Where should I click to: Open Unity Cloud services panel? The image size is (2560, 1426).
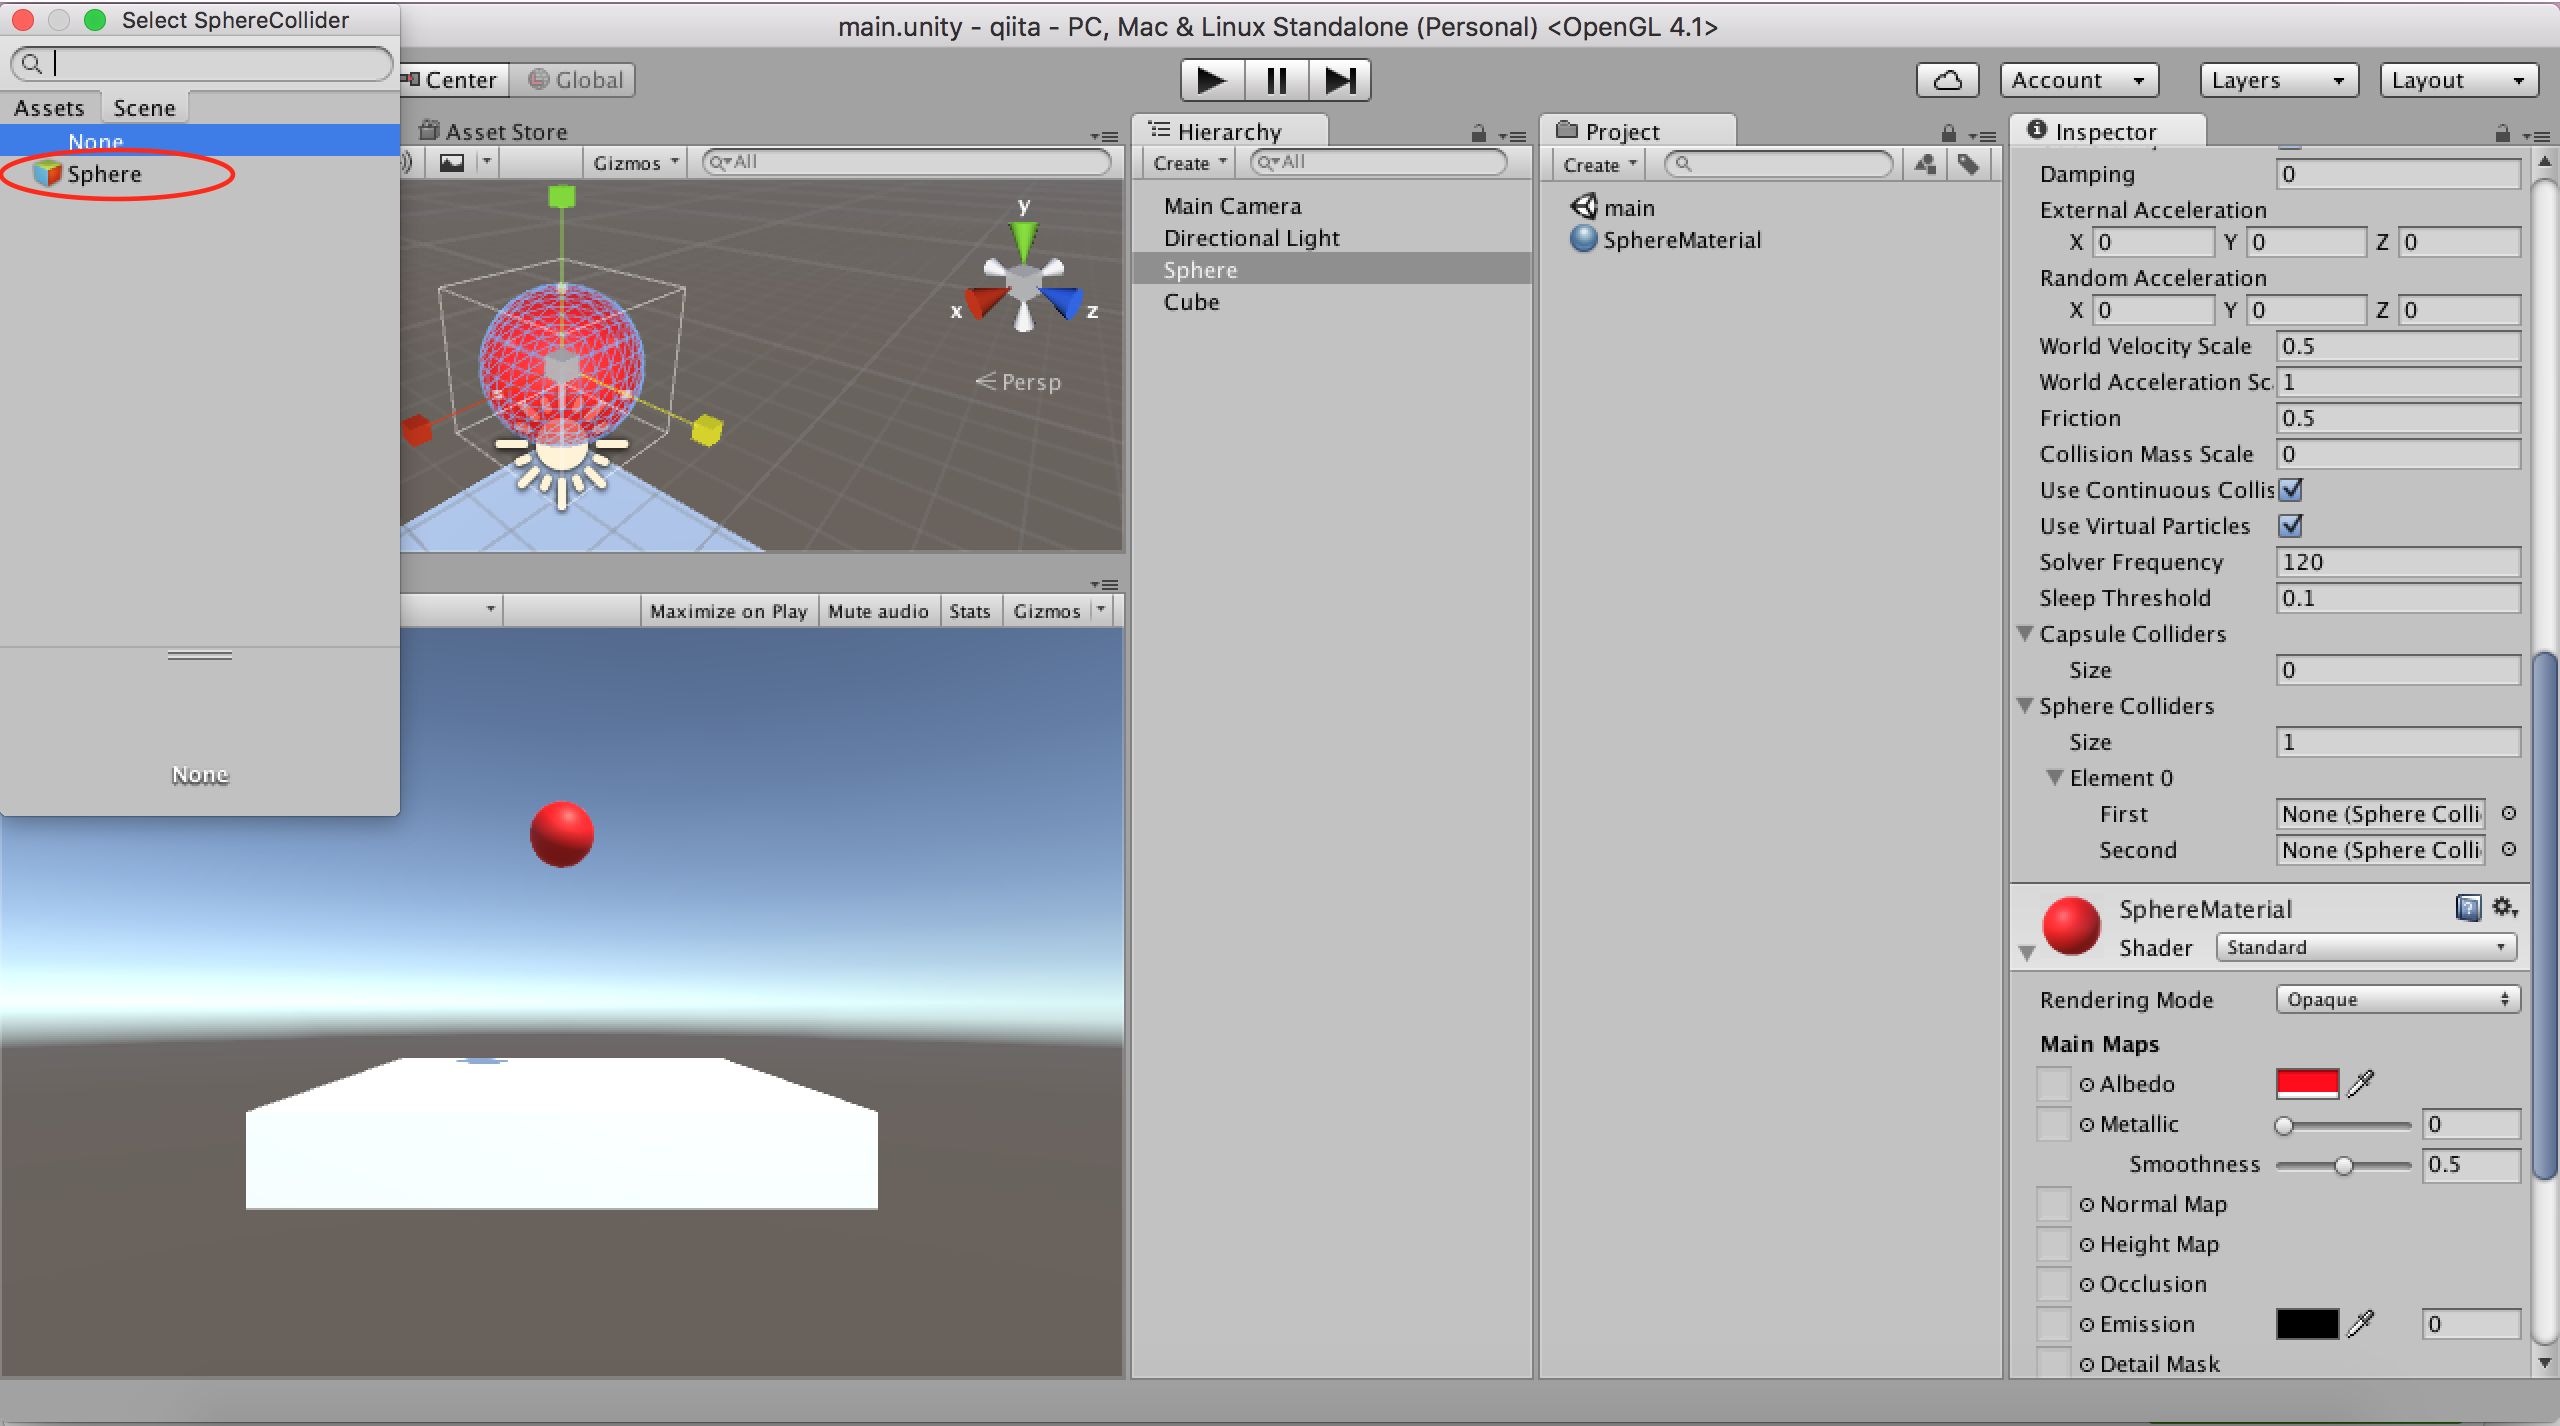(1947, 79)
